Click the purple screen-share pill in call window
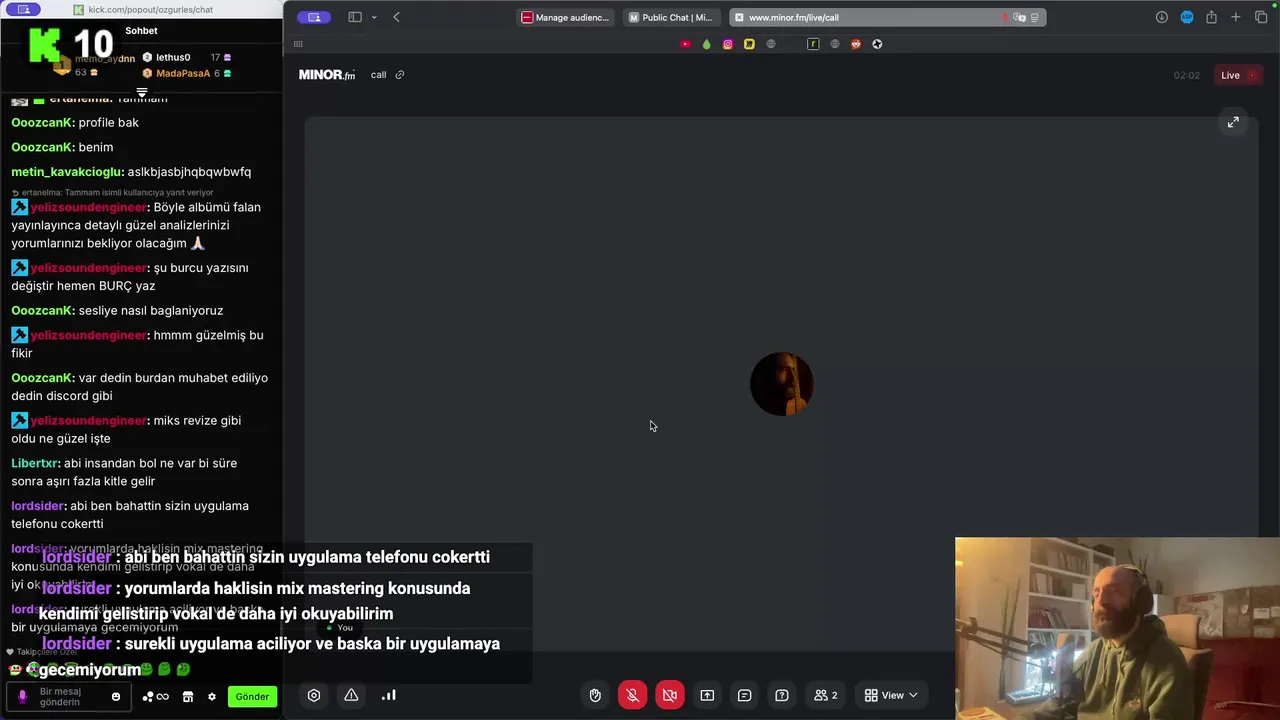Viewport: 1280px width, 720px height. pos(314,17)
